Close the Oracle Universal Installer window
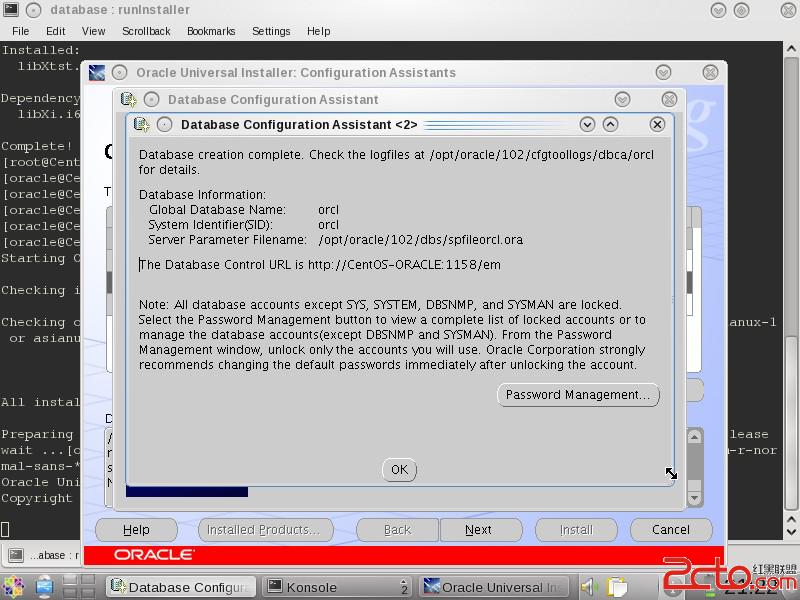The image size is (800, 600). click(x=710, y=72)
